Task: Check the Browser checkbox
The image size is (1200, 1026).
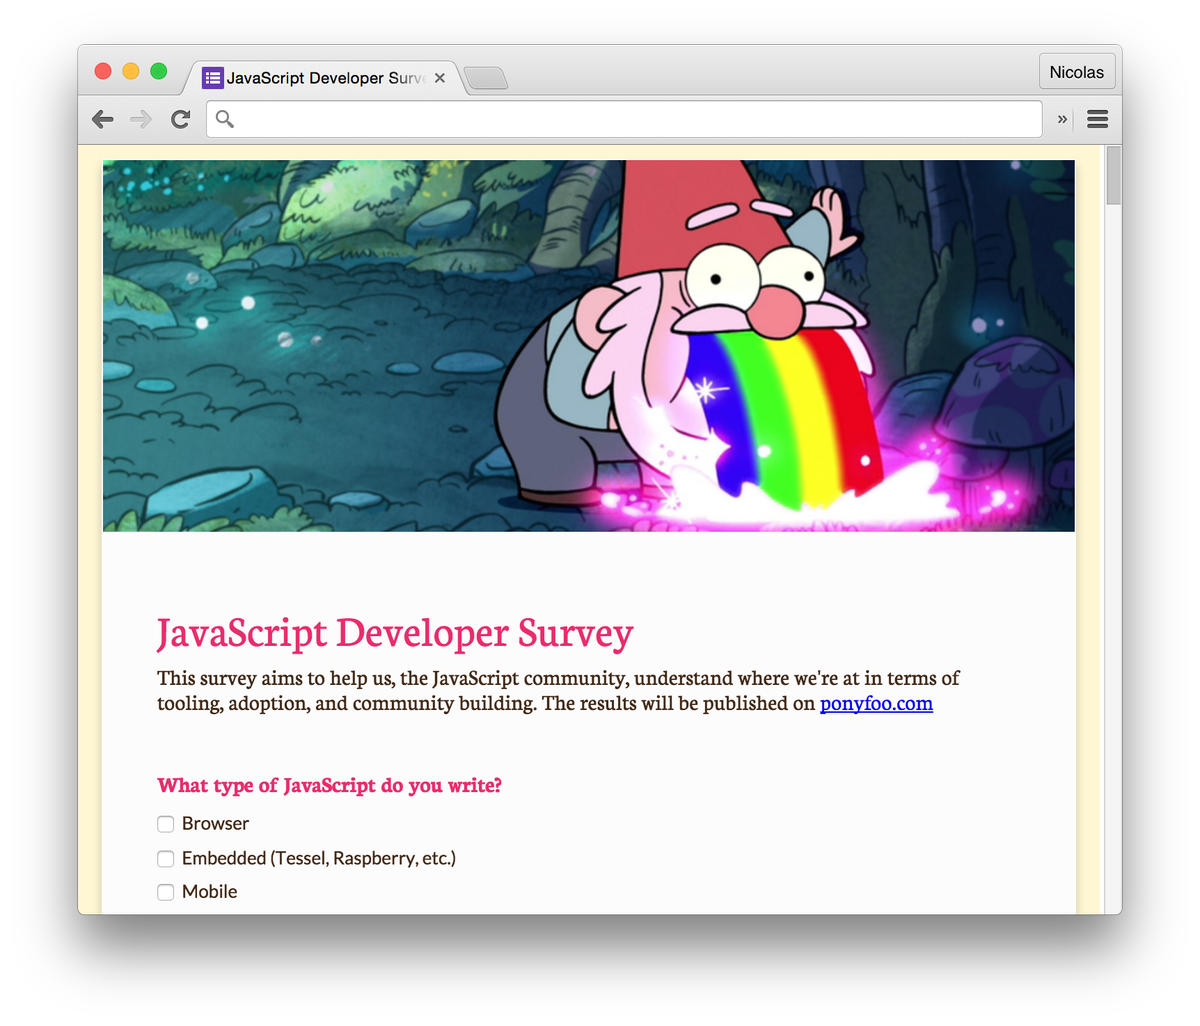Action: [x=166, y=824]
